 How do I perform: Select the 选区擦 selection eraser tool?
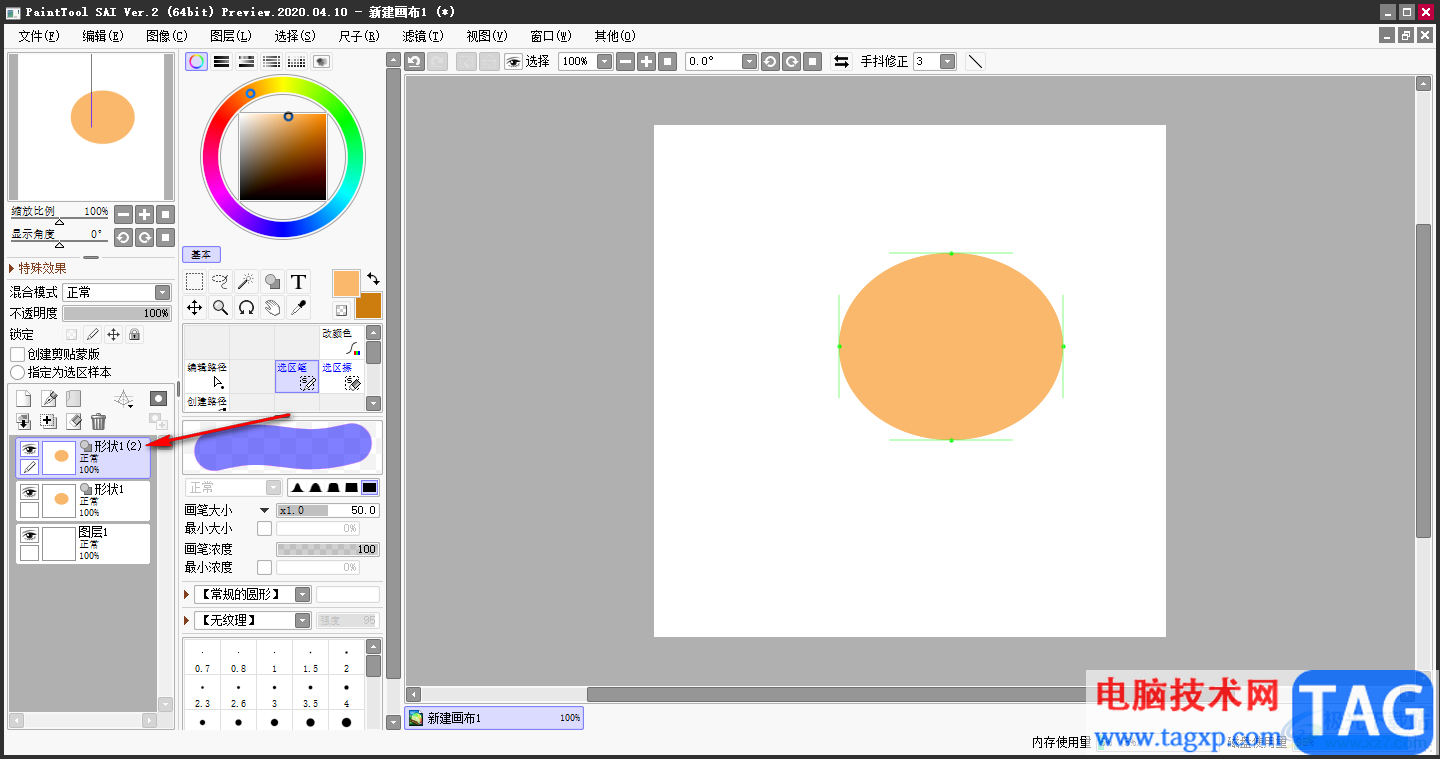tap(342, 376)
